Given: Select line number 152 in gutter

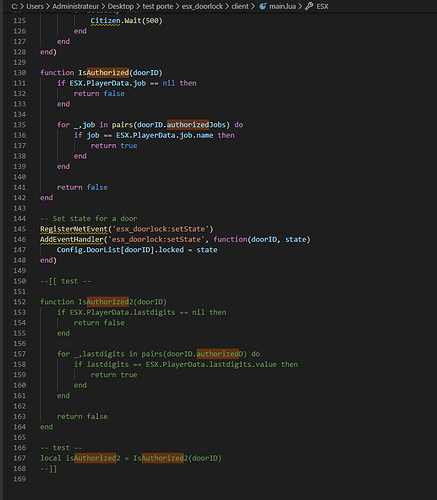Looking at the screenshot, I should point(20,302).
